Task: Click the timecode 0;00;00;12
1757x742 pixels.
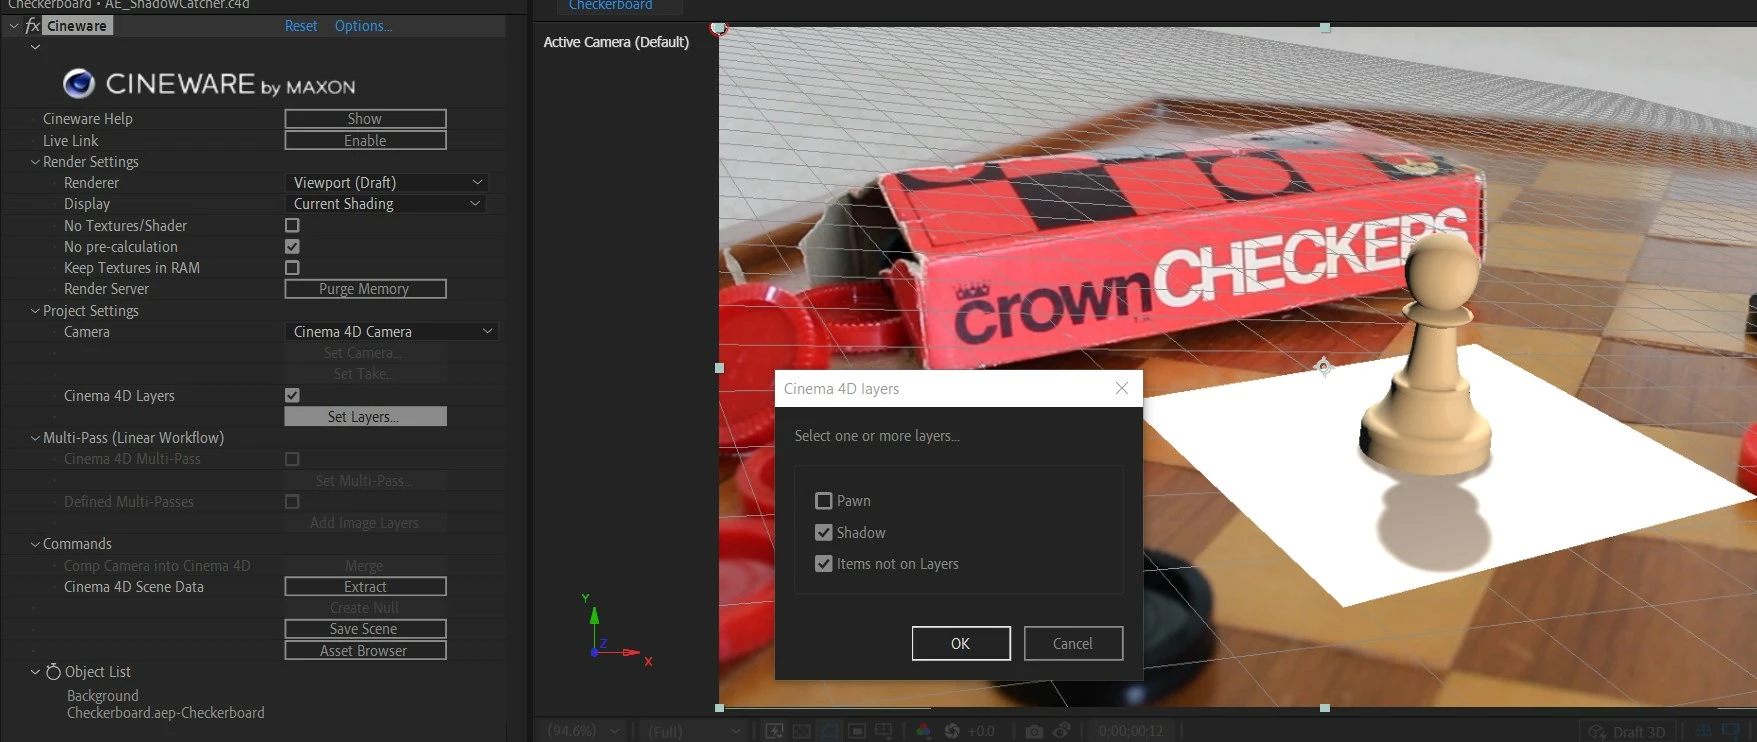Action: pyautogui.click(x=1131, y=731)
